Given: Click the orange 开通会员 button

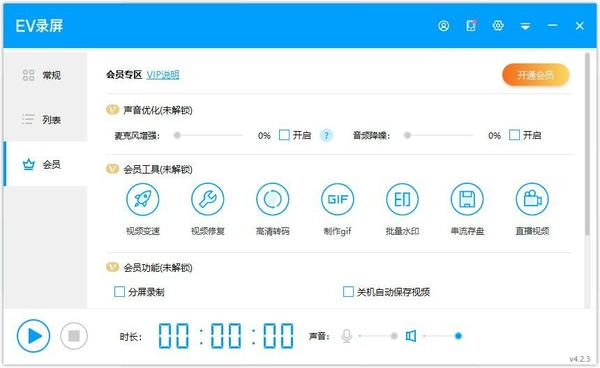Looking at the screenshot, I should tap(536, 75).
